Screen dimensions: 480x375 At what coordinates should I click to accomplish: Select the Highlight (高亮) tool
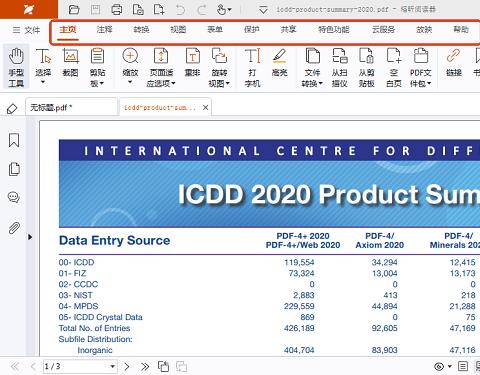coord(279,62)
